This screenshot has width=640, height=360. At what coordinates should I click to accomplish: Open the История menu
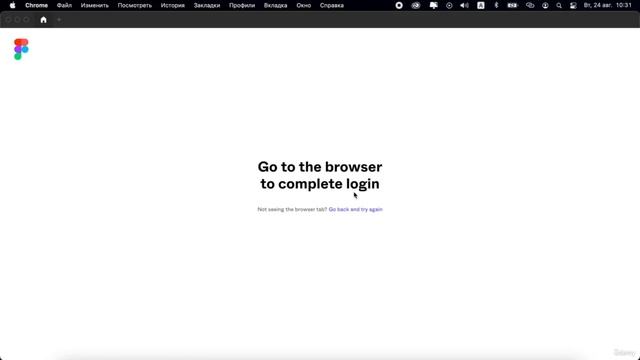tap(173, 5)
